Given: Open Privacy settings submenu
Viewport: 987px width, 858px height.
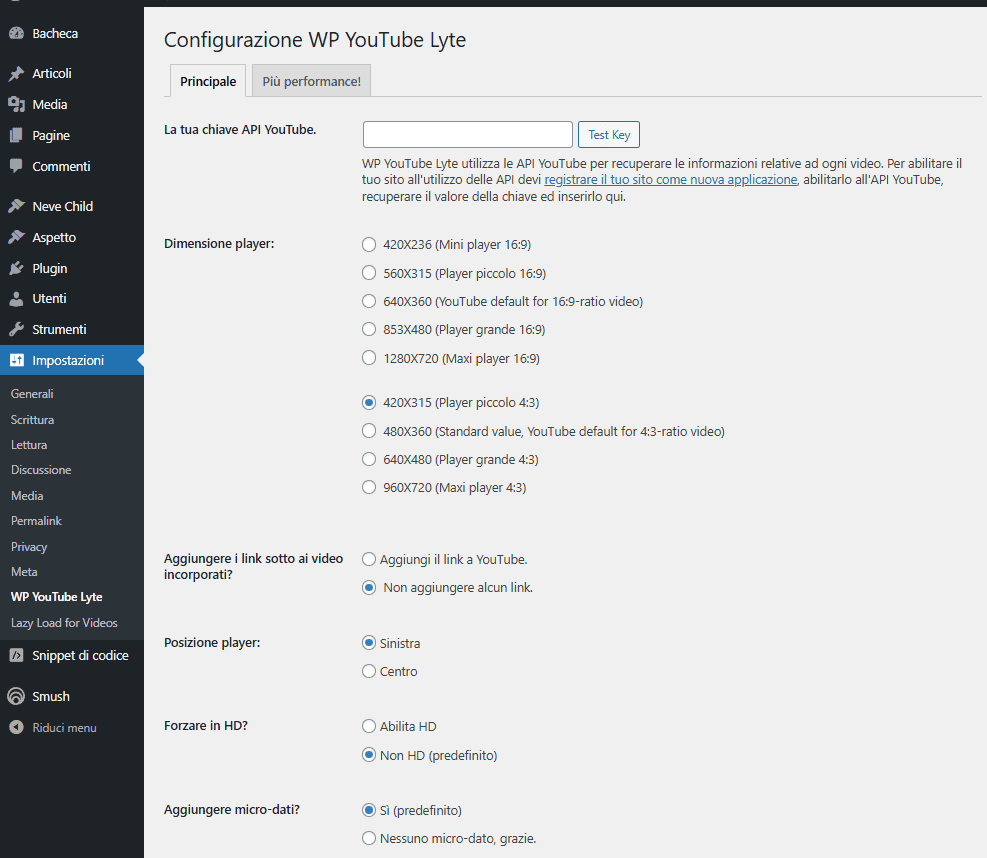Looking at the screenshot, I should [x=29, y=547].
